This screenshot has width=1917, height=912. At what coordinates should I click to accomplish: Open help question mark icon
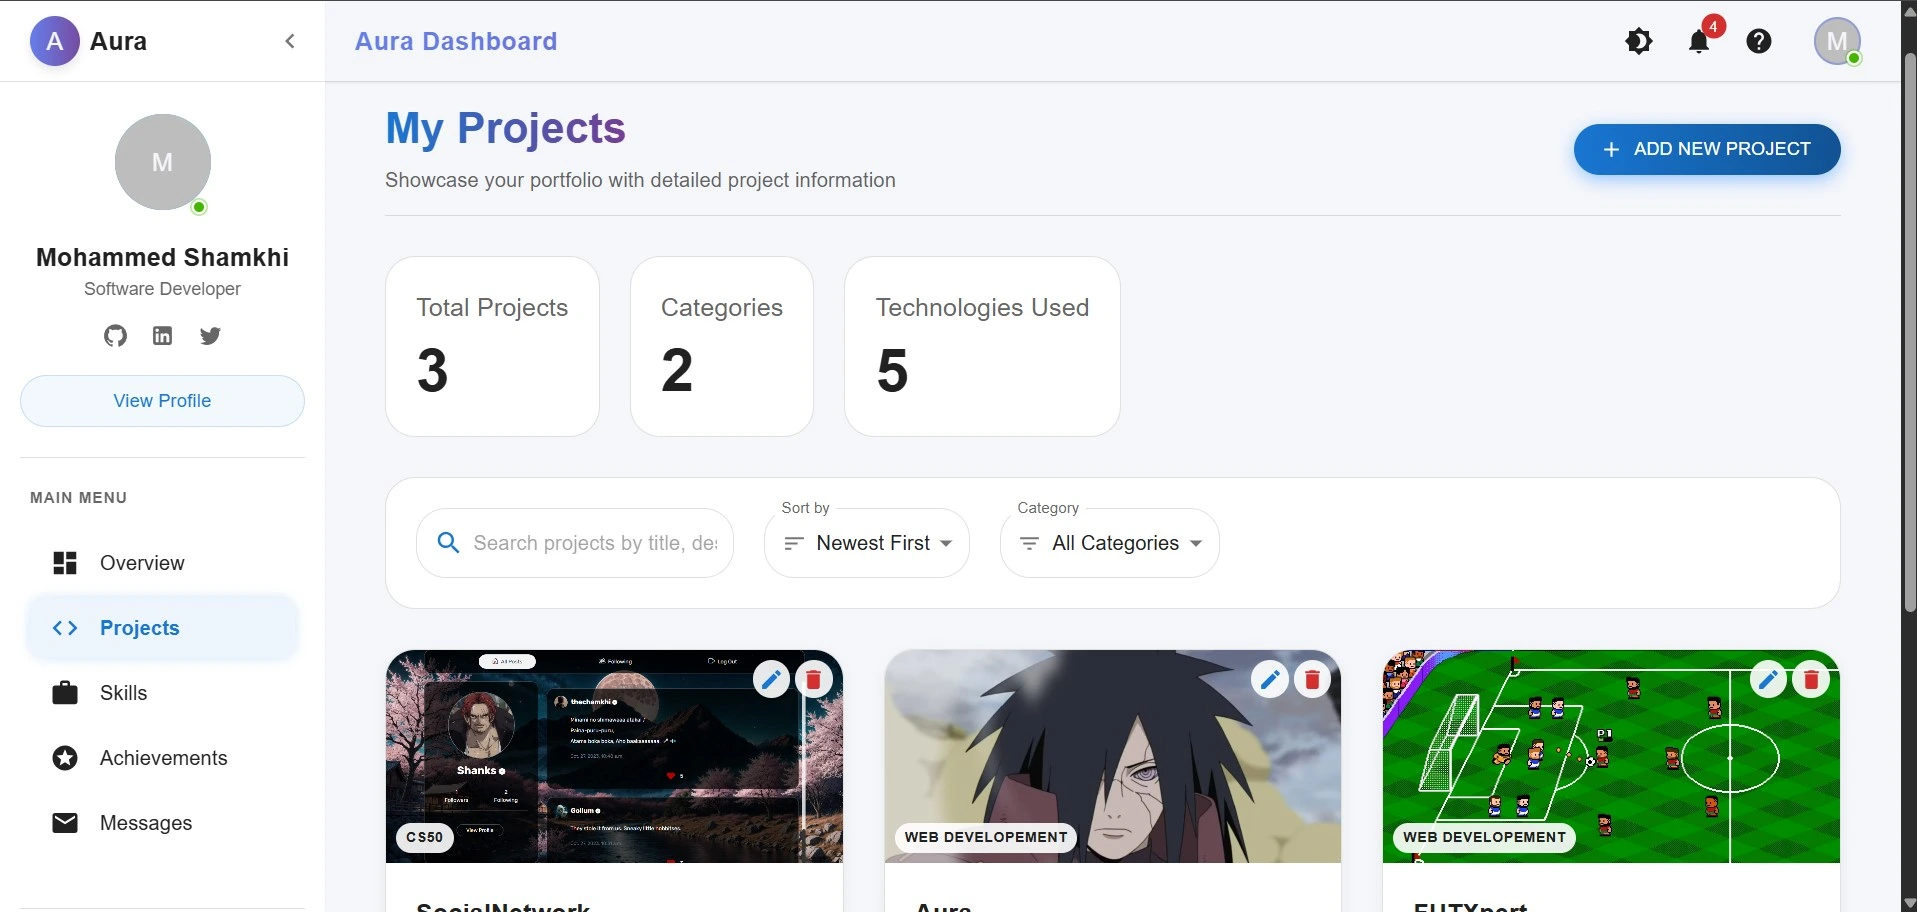click(1759, 41)
